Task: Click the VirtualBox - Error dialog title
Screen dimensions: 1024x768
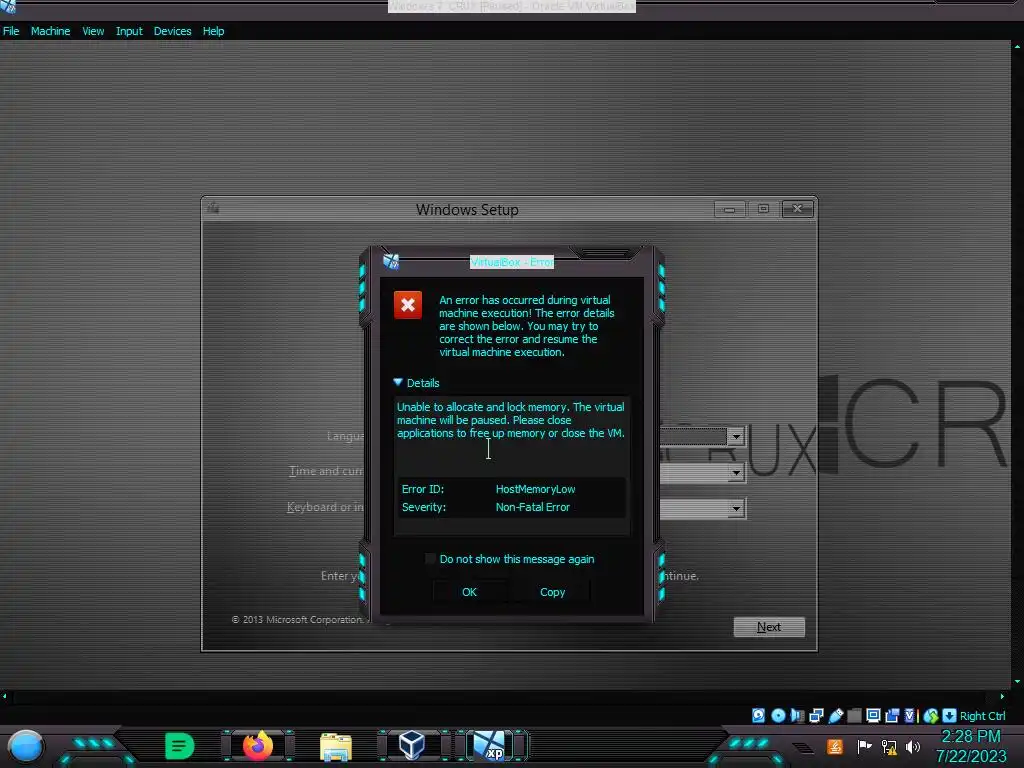Action: click(x=512, y=262)
